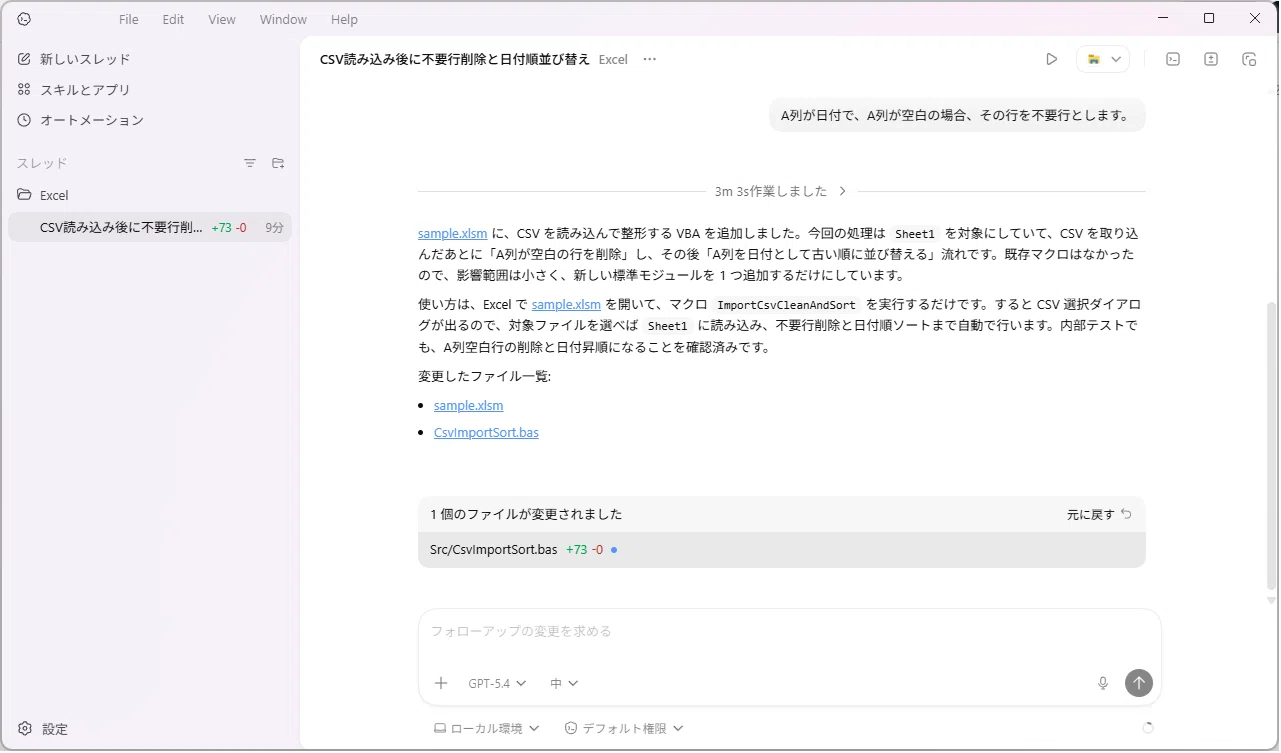Click the user message about A列が日付

point(957,115)
